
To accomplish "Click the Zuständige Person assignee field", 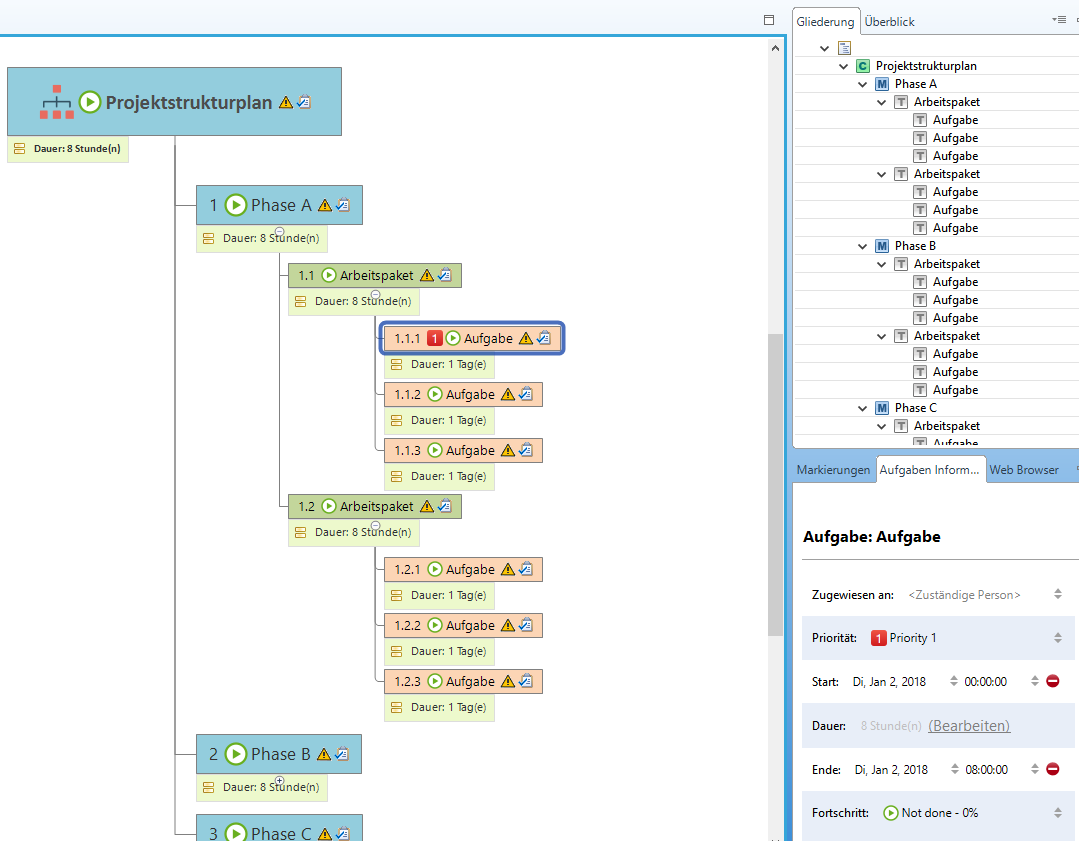I will 964,595.
